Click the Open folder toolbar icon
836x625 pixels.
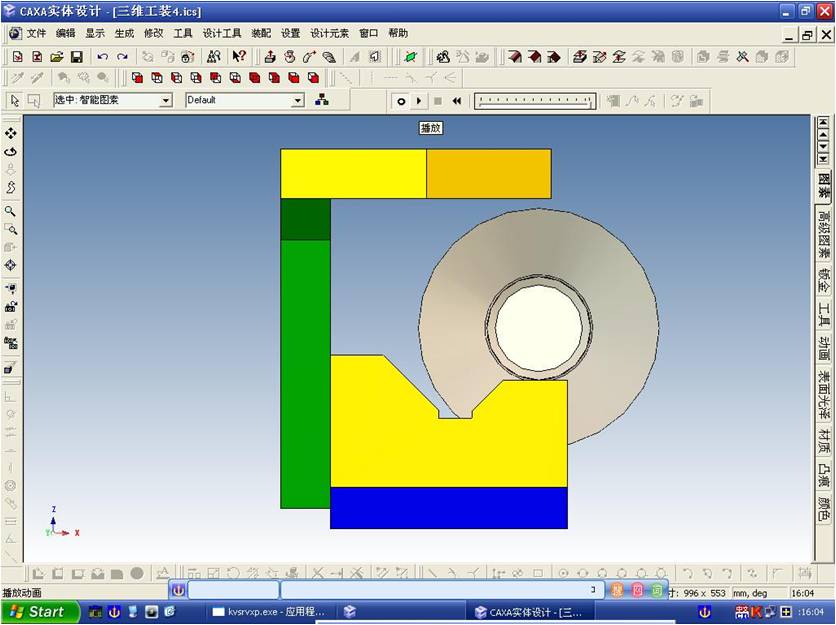(x=56, y=57)
